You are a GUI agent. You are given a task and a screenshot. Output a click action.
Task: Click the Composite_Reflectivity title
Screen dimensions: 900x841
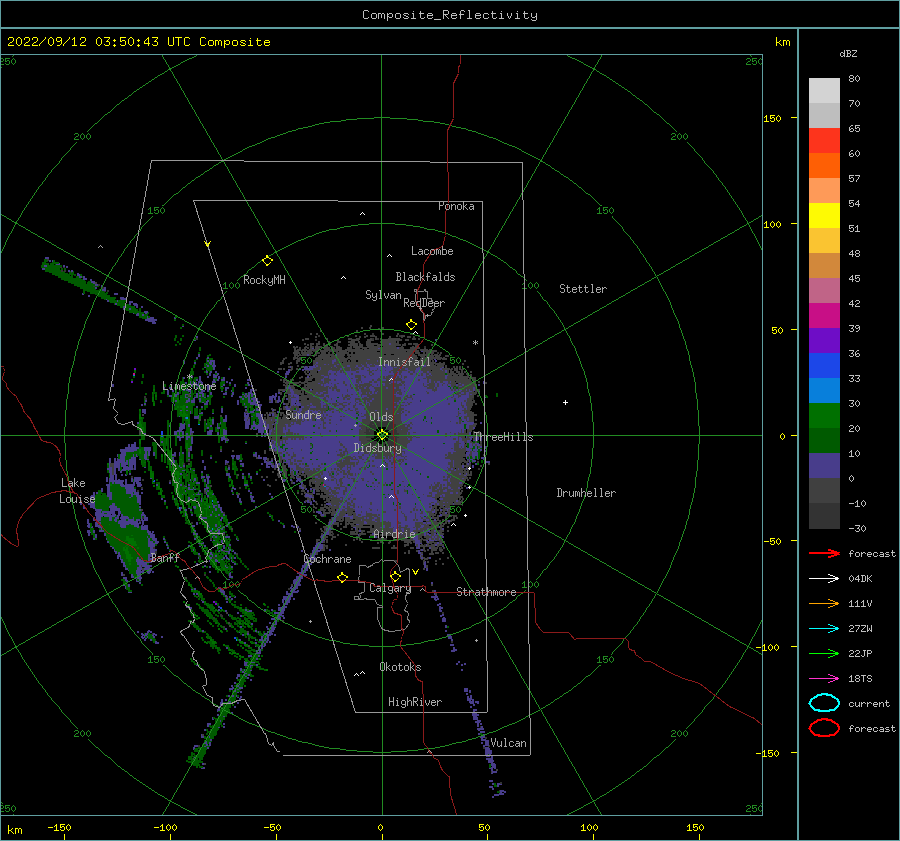(x=450, y=15)
